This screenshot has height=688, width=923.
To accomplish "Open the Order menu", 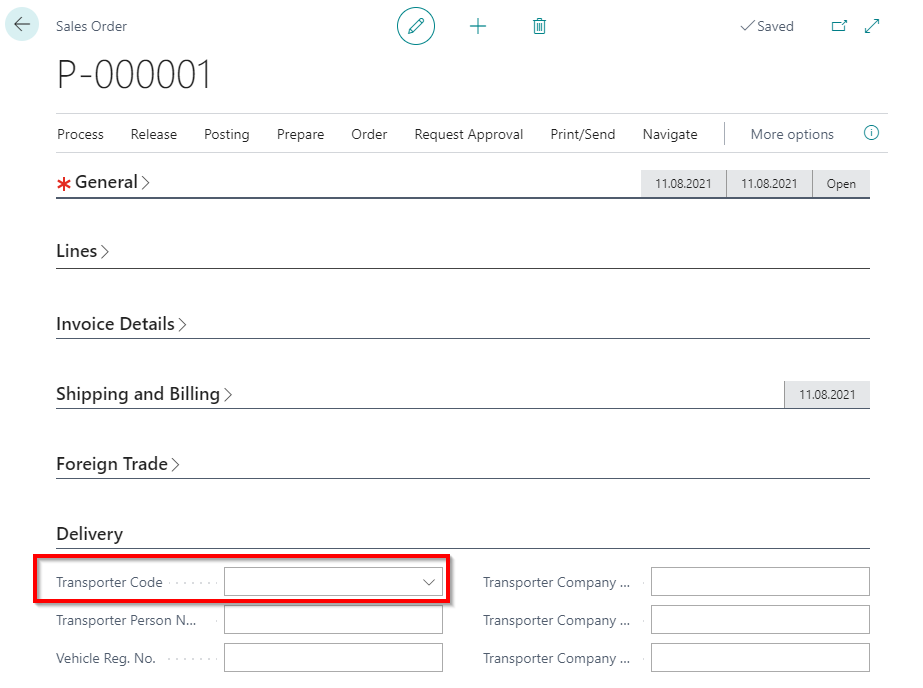I will [369, 134].
